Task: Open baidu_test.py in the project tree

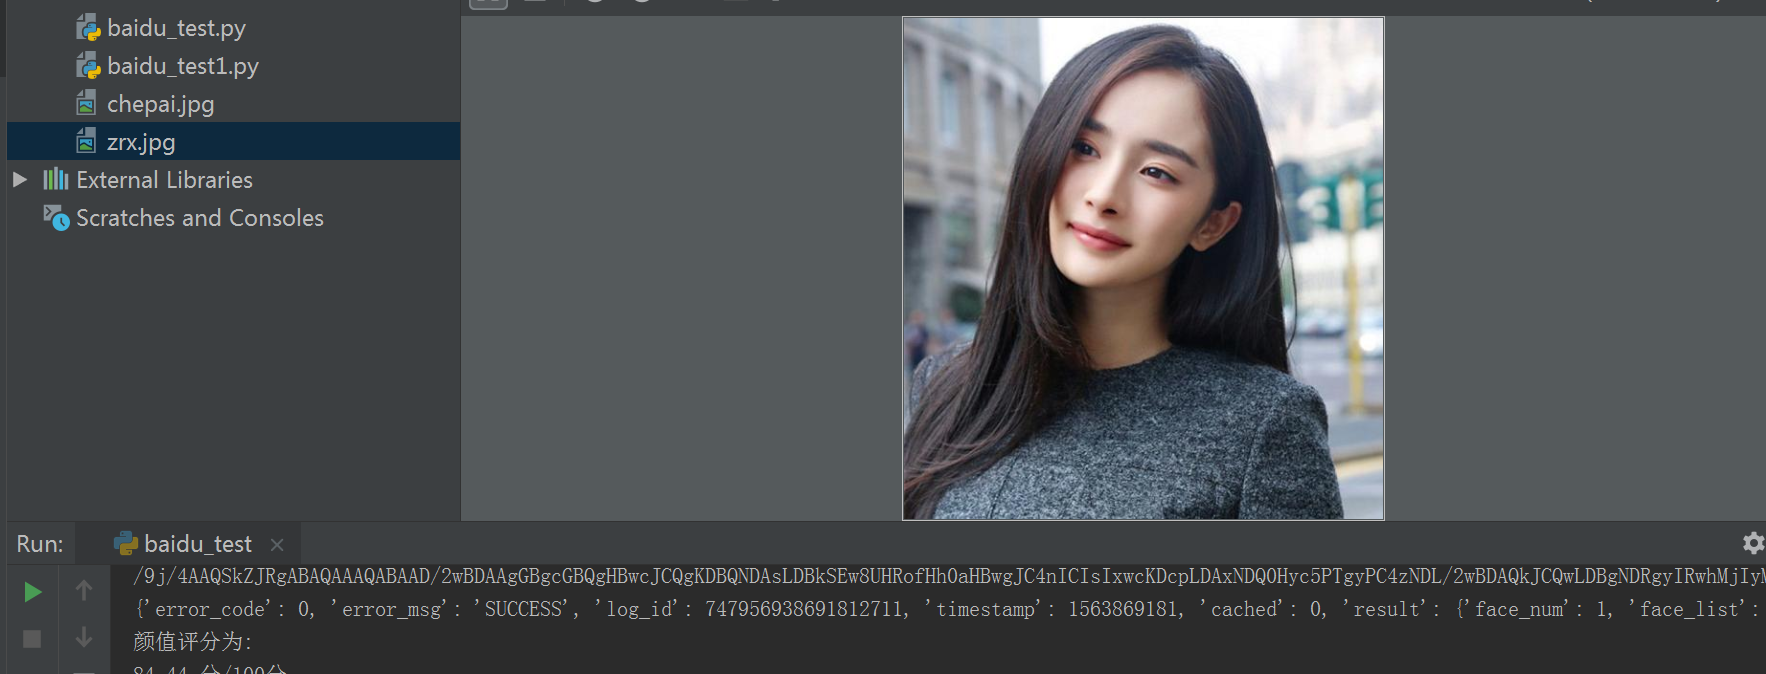Action: tap(176, 28)
